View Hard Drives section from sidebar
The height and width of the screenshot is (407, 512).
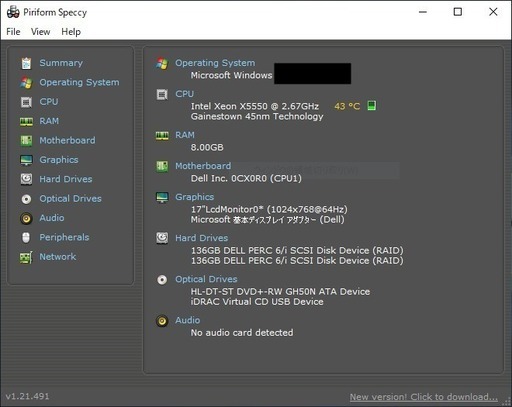pyautogui.click(x=66, y=179)
